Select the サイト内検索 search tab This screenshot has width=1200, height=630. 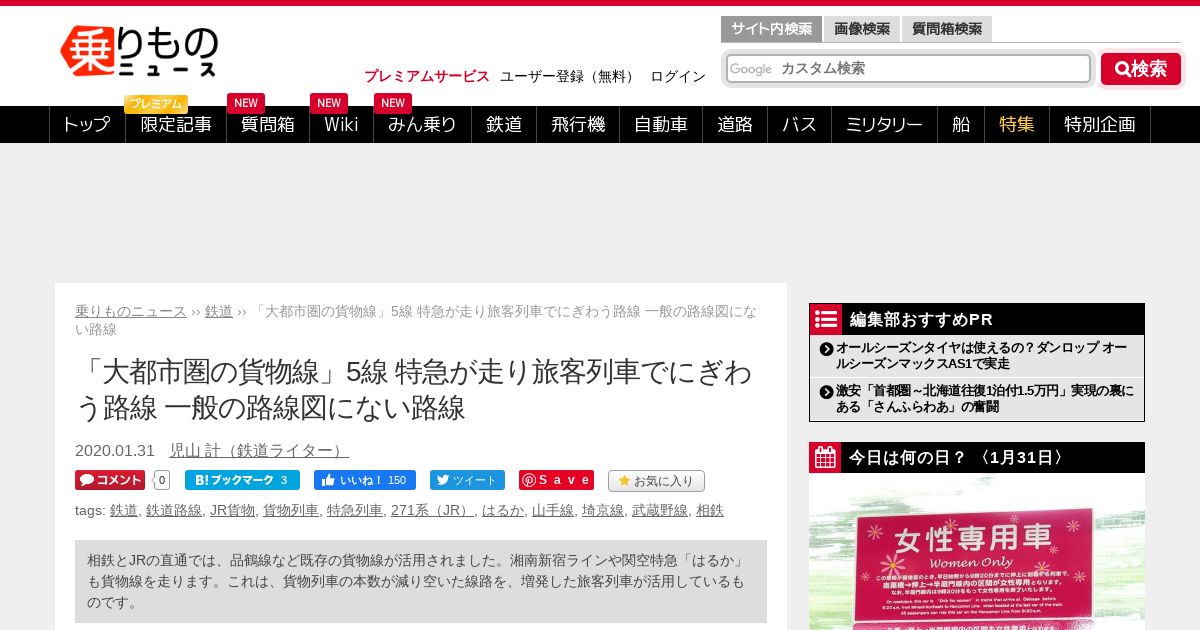point(771,29)
